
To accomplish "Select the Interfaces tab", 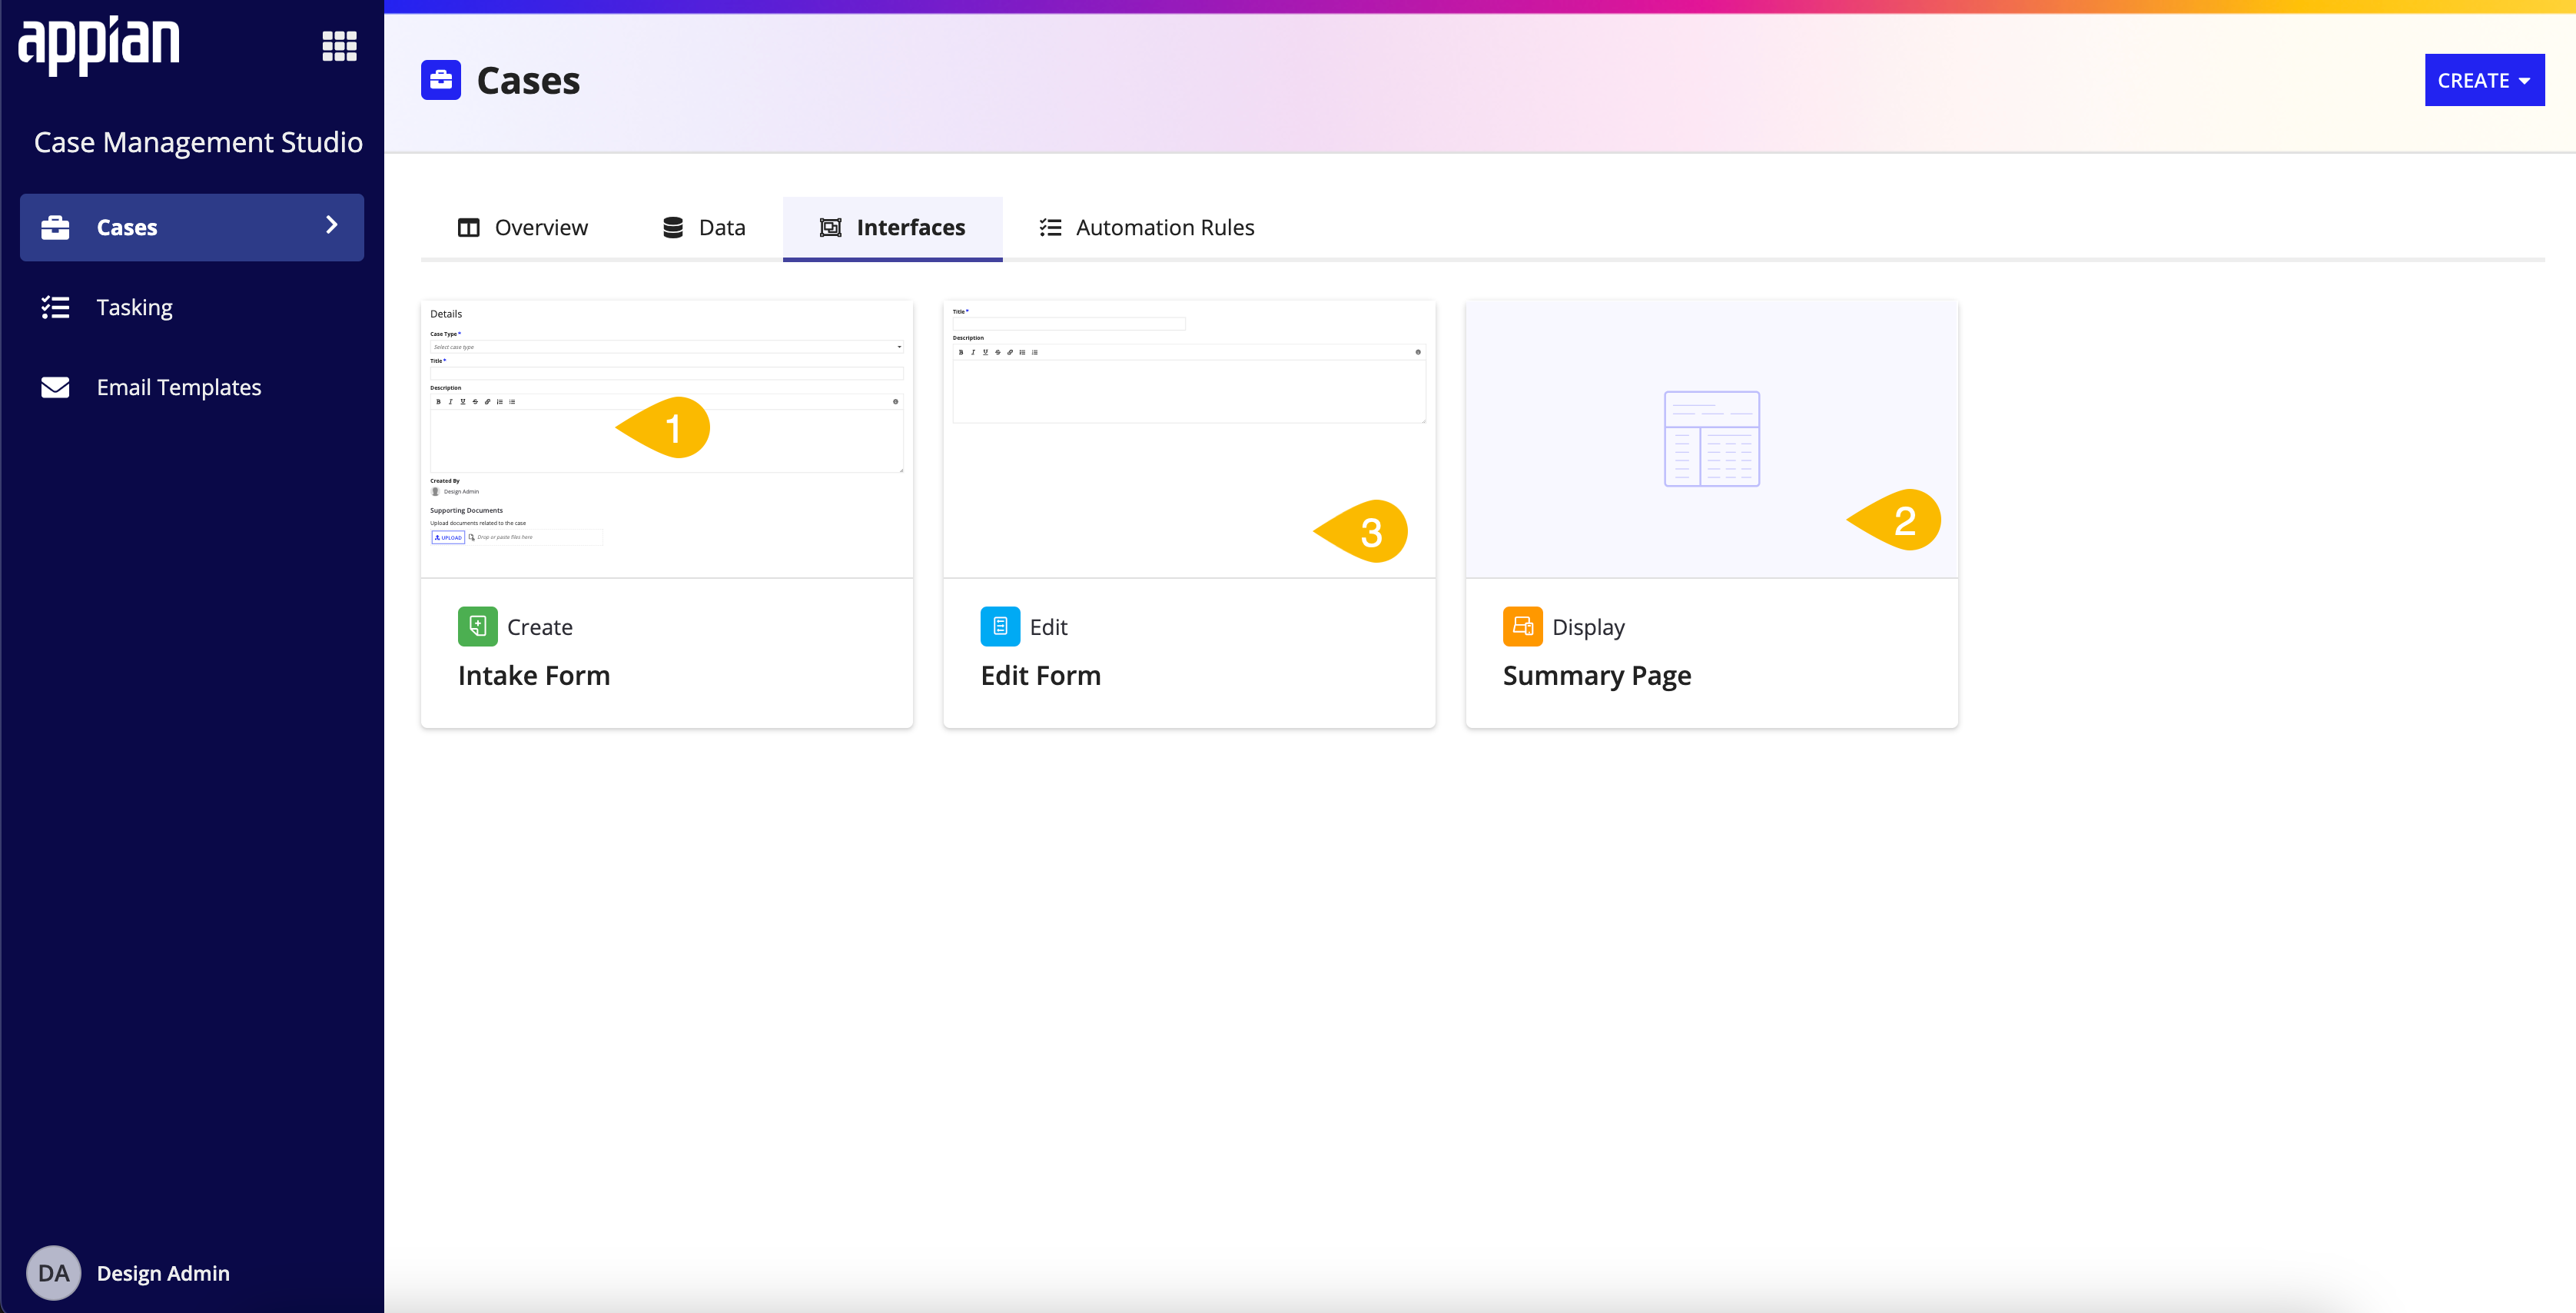I will [x=892, y=228].
